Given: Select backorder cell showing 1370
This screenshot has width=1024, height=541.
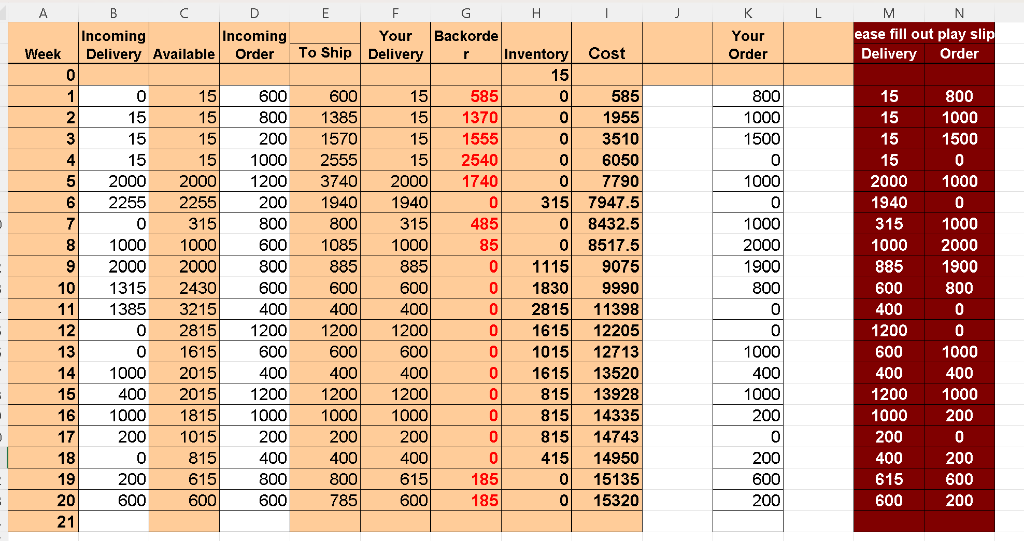Looking at the screenshot, I should [466, 118].
